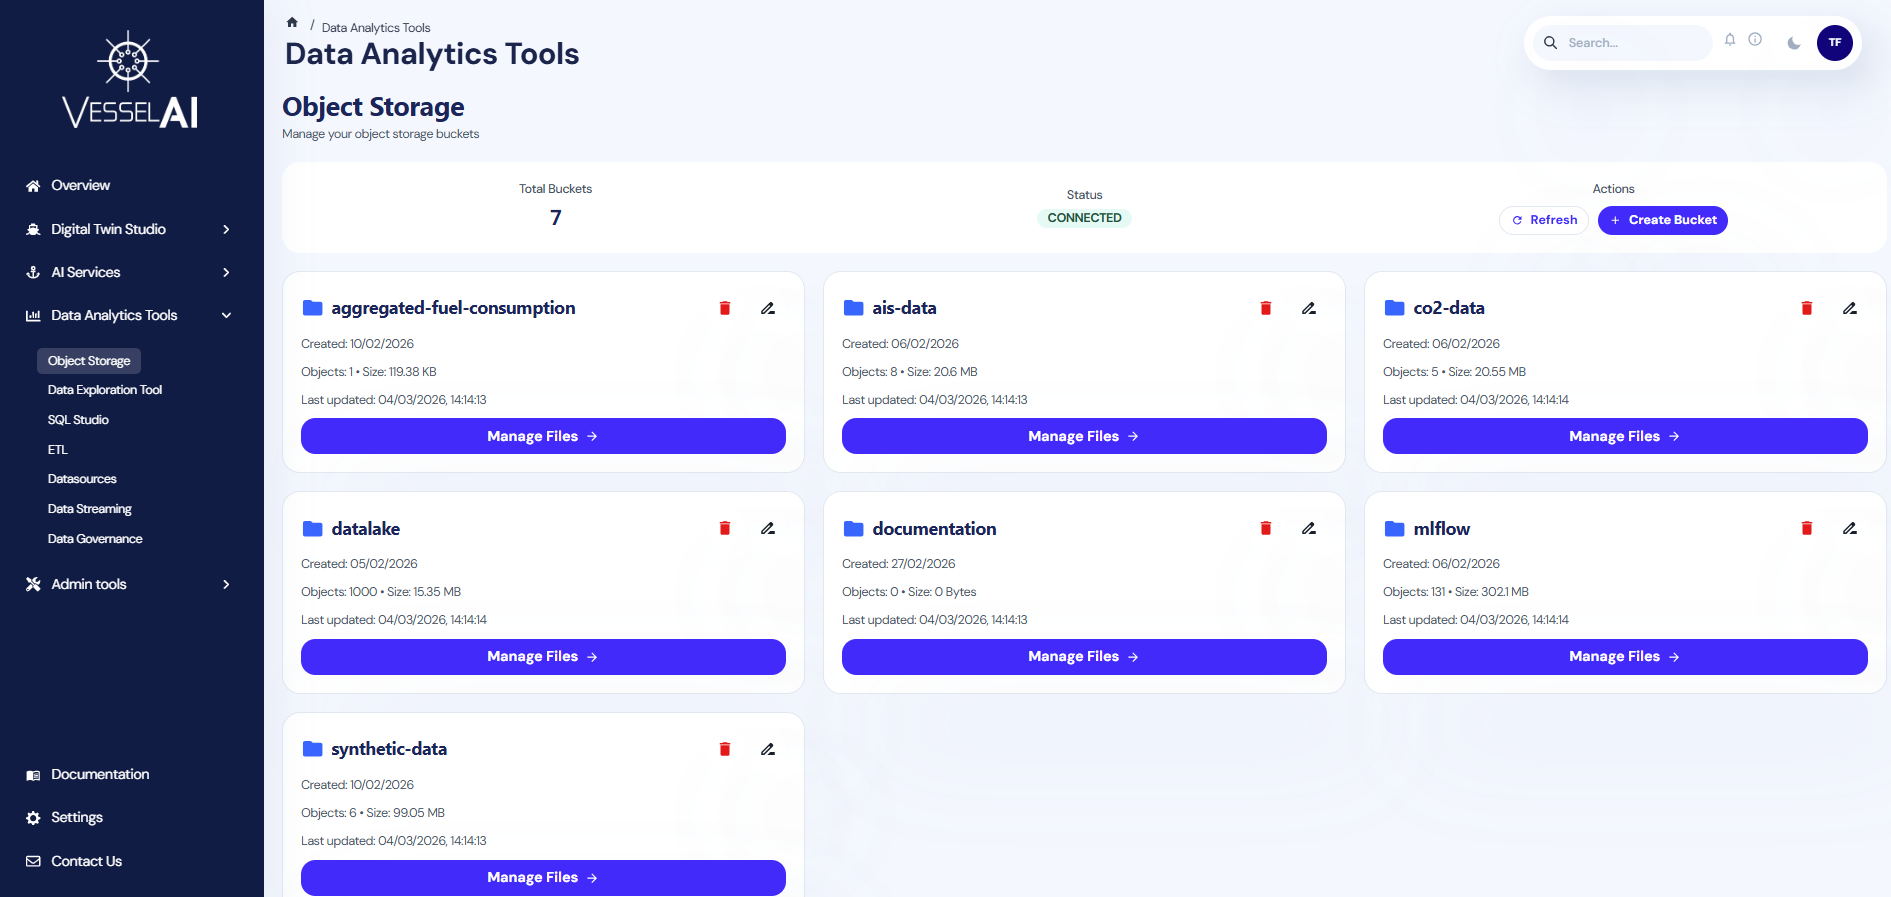Delete the aggregated-fuel-consumption bucket
The image size is (1891, 897).
pos(725,308)
